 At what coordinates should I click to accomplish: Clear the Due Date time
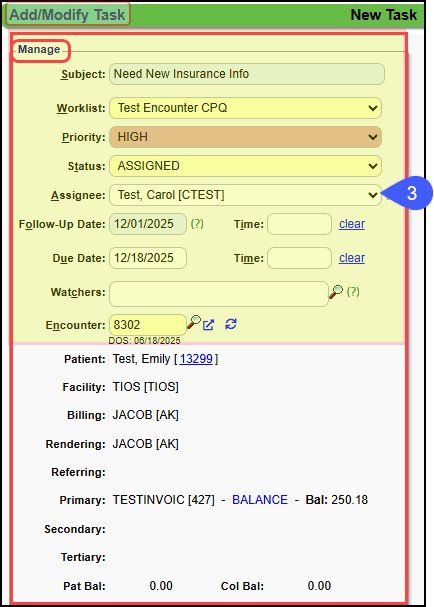tap(352, 258)
